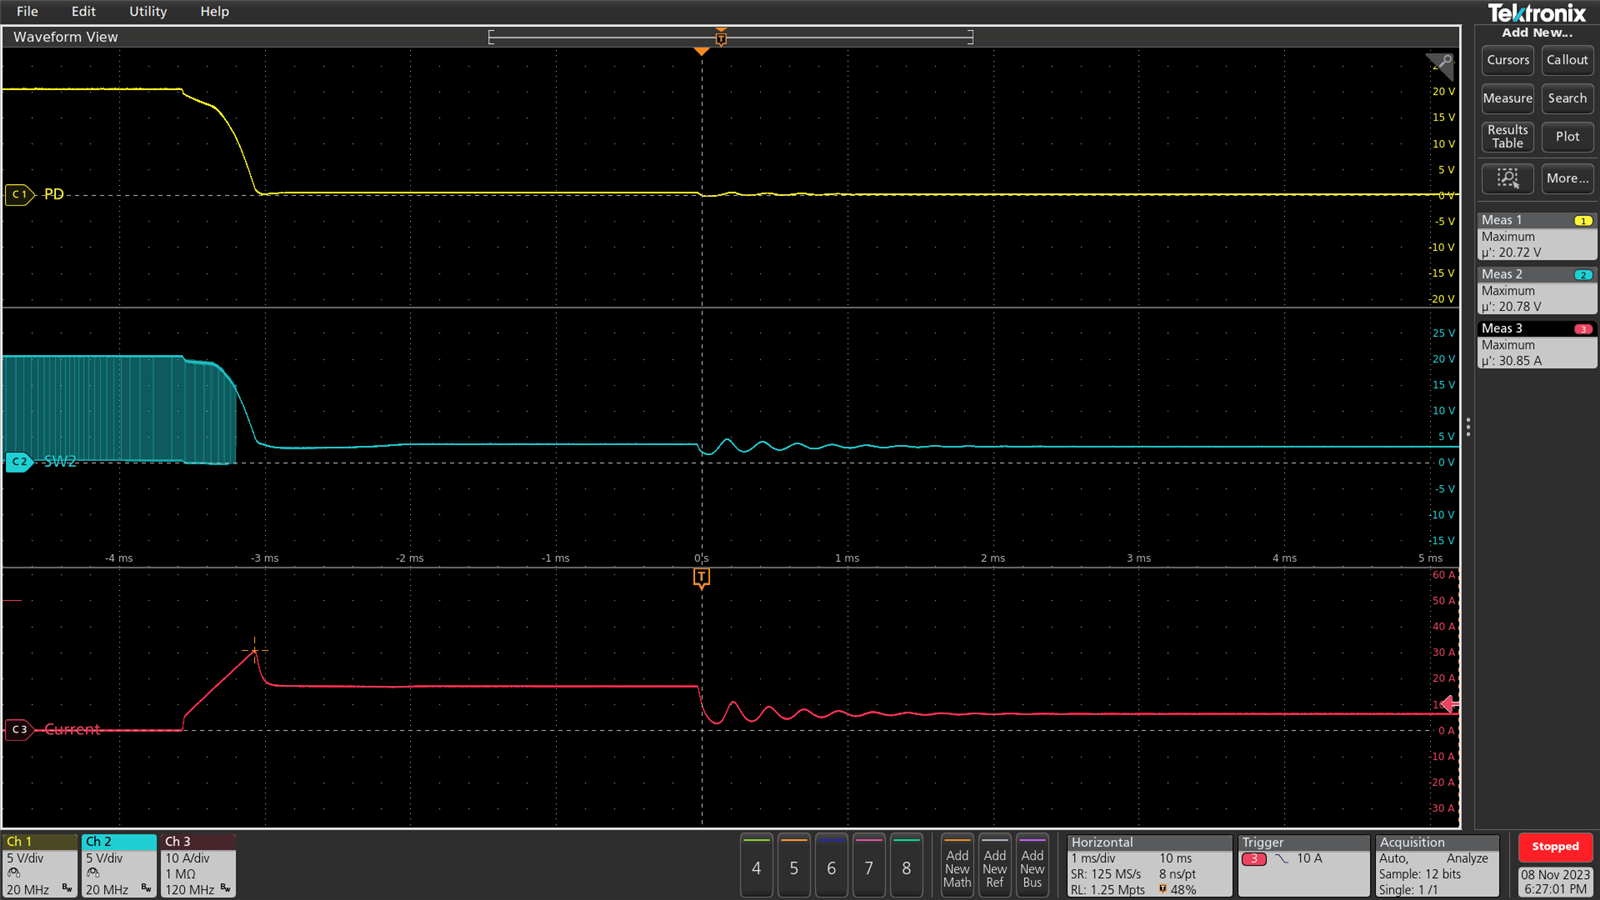Viewport: 1600px width, 900px height.
Task: Open the File menu
Action: pos(27,11)
